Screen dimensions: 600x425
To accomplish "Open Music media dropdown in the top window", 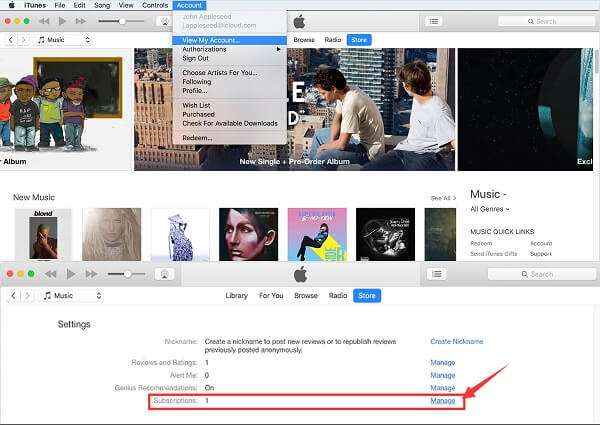I will point(63,40).
